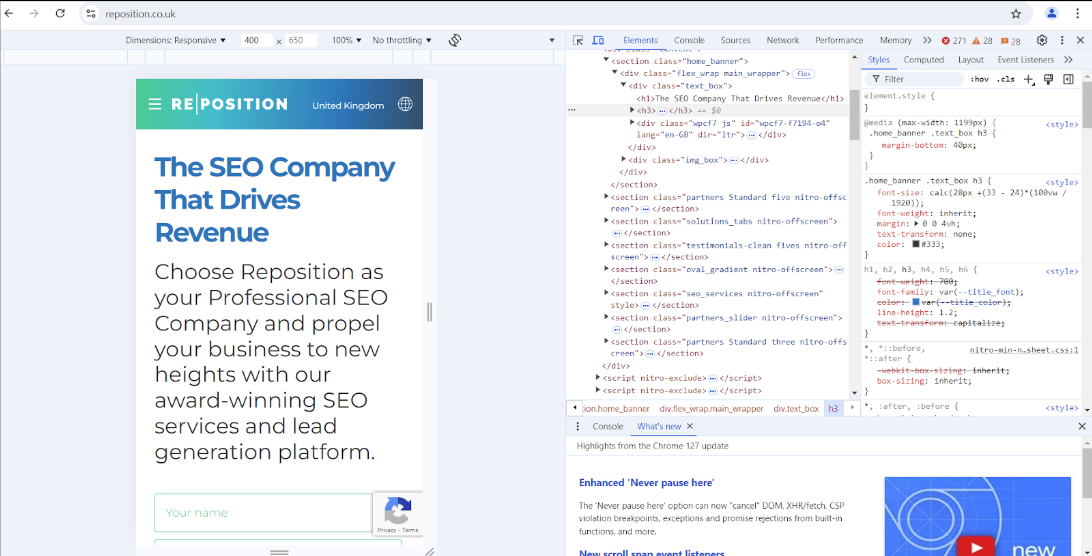Image resolution: width=1092 pixels, height=556 pixels.
Task: Expand the wpcf7 js div node
Action: pos(632,122)
